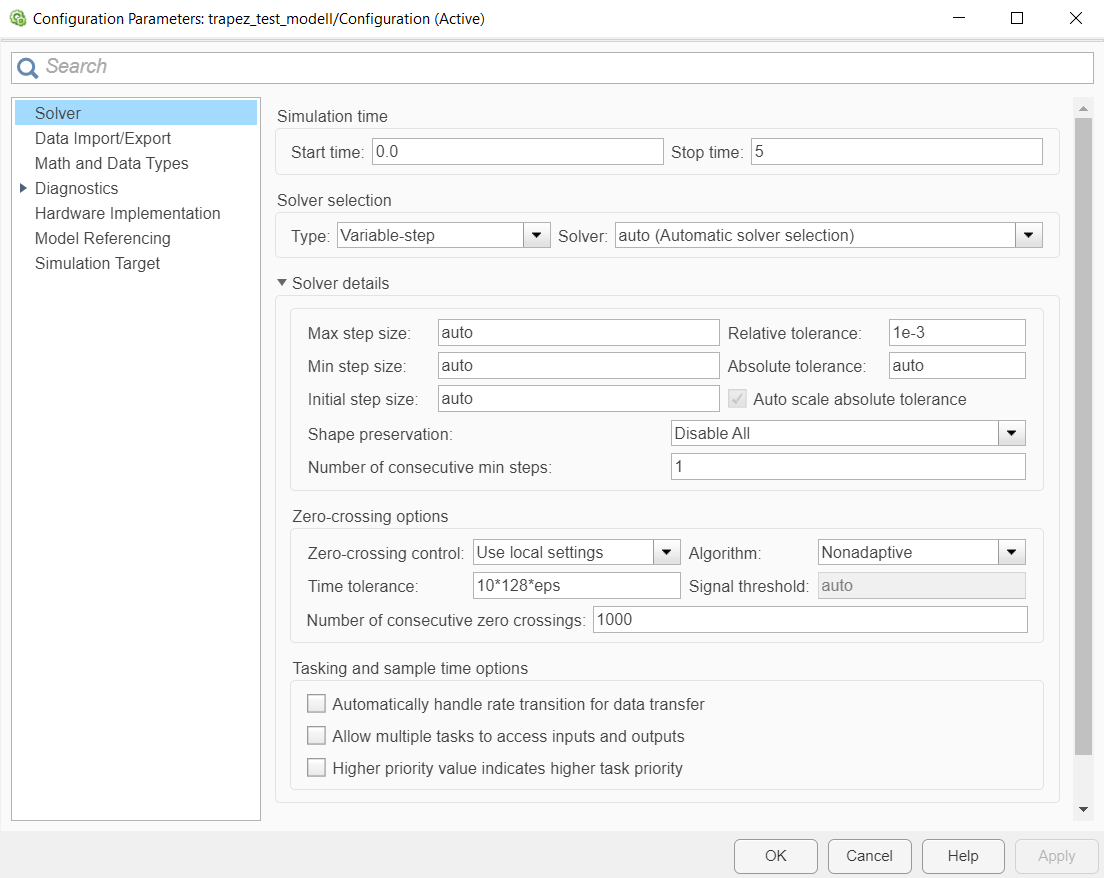Expand the Shape preservation dropdown
This screenshot has height=878, width=1104.
click(1012, 433)
